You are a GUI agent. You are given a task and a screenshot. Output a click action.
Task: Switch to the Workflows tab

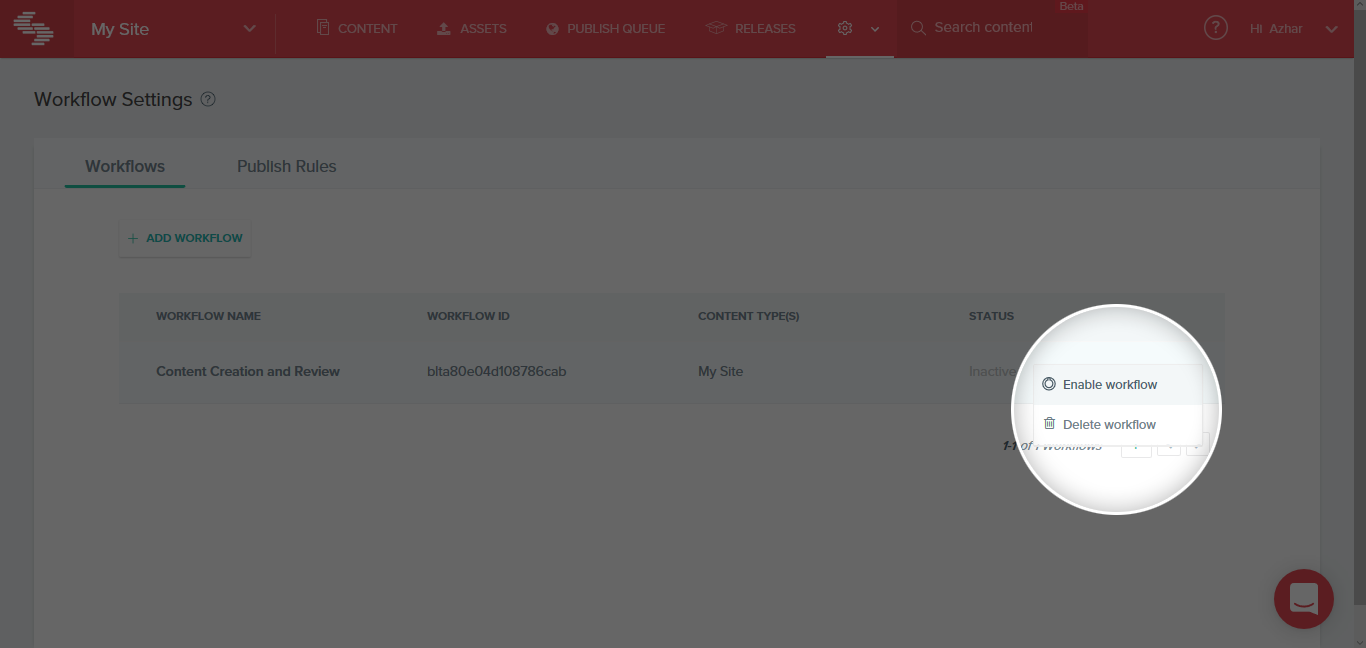[125, 166]
